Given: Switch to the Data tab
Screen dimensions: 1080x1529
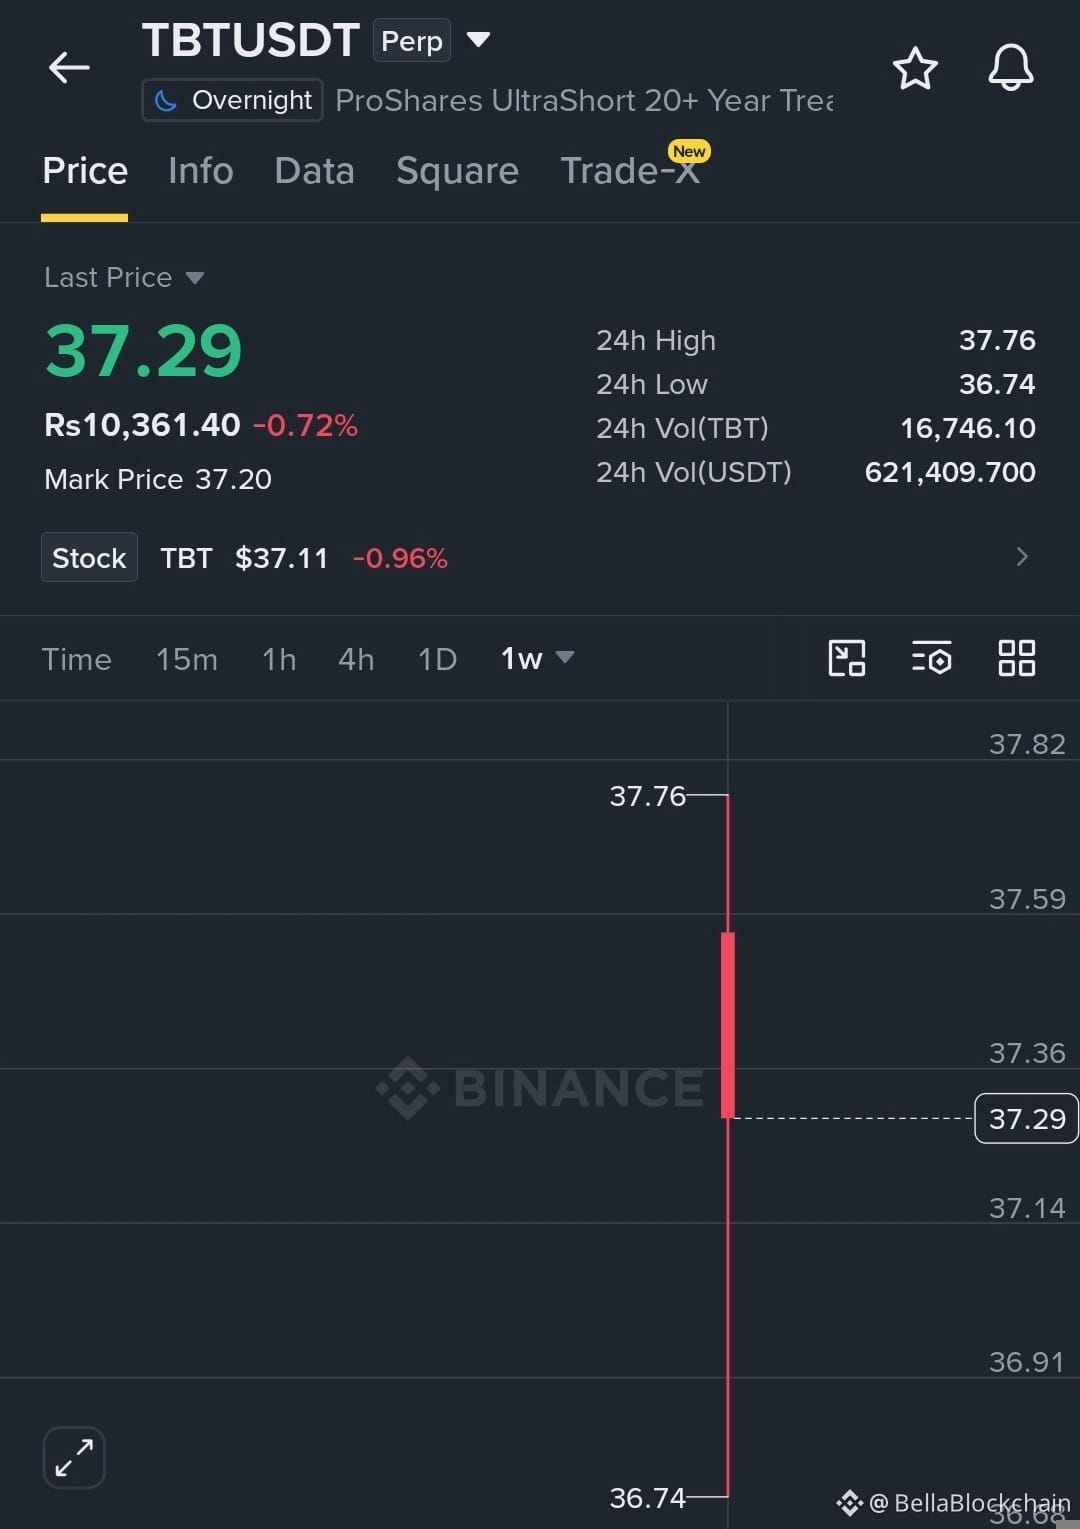Looking at the screenshot, I should point(314,171).
